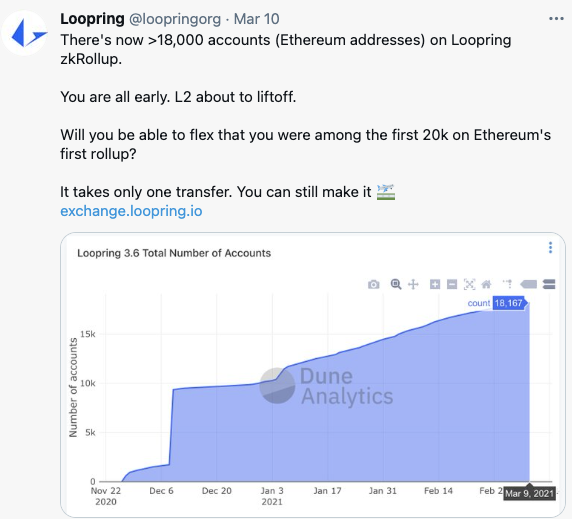Screen dimensions: 572x519
Task: Toggle compare data on hover
Action: tap(549, 284)
